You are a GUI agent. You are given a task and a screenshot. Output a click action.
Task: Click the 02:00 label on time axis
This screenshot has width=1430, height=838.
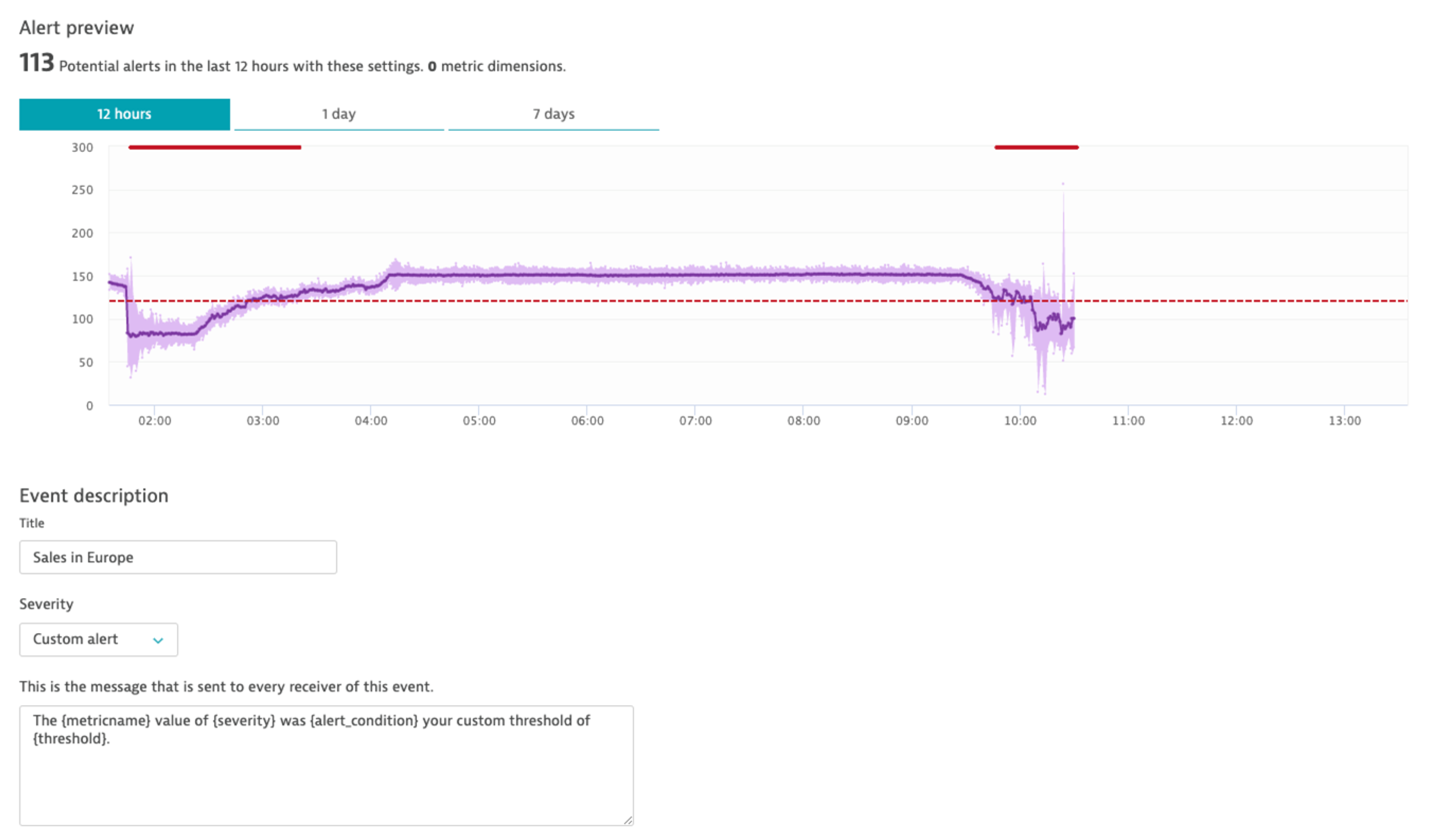coord(154,421)
